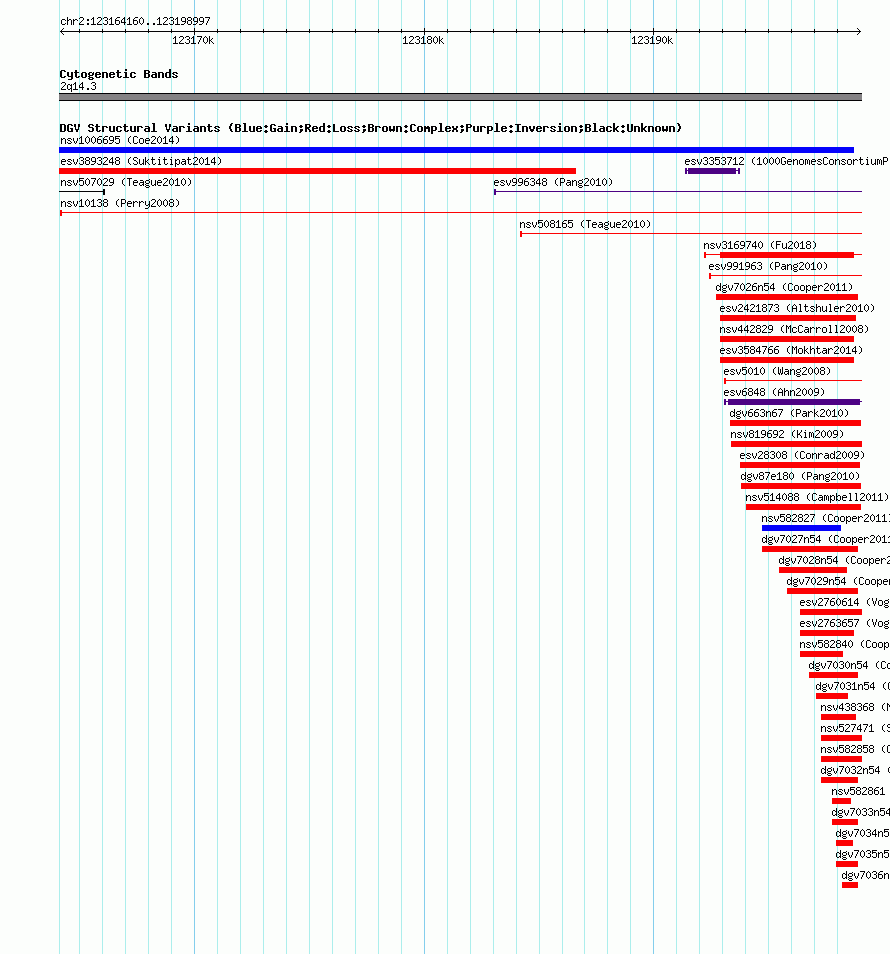Open nsv508165 (Teague2010) label

coord(585,224)
